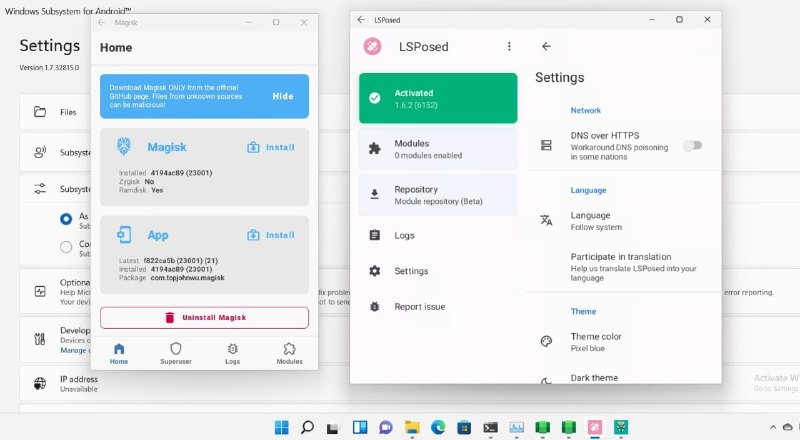Open the Windows Start menu
The width and height of the screenshot is (800, 440).
[x=281, y=427]
